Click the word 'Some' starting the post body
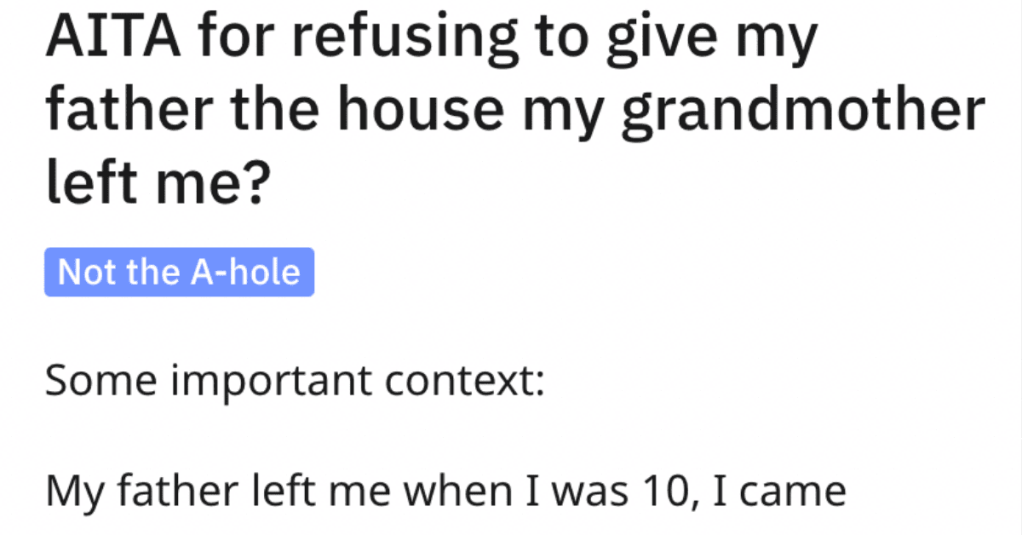The height and width of the screenshot is (535, 1022). 101,381
